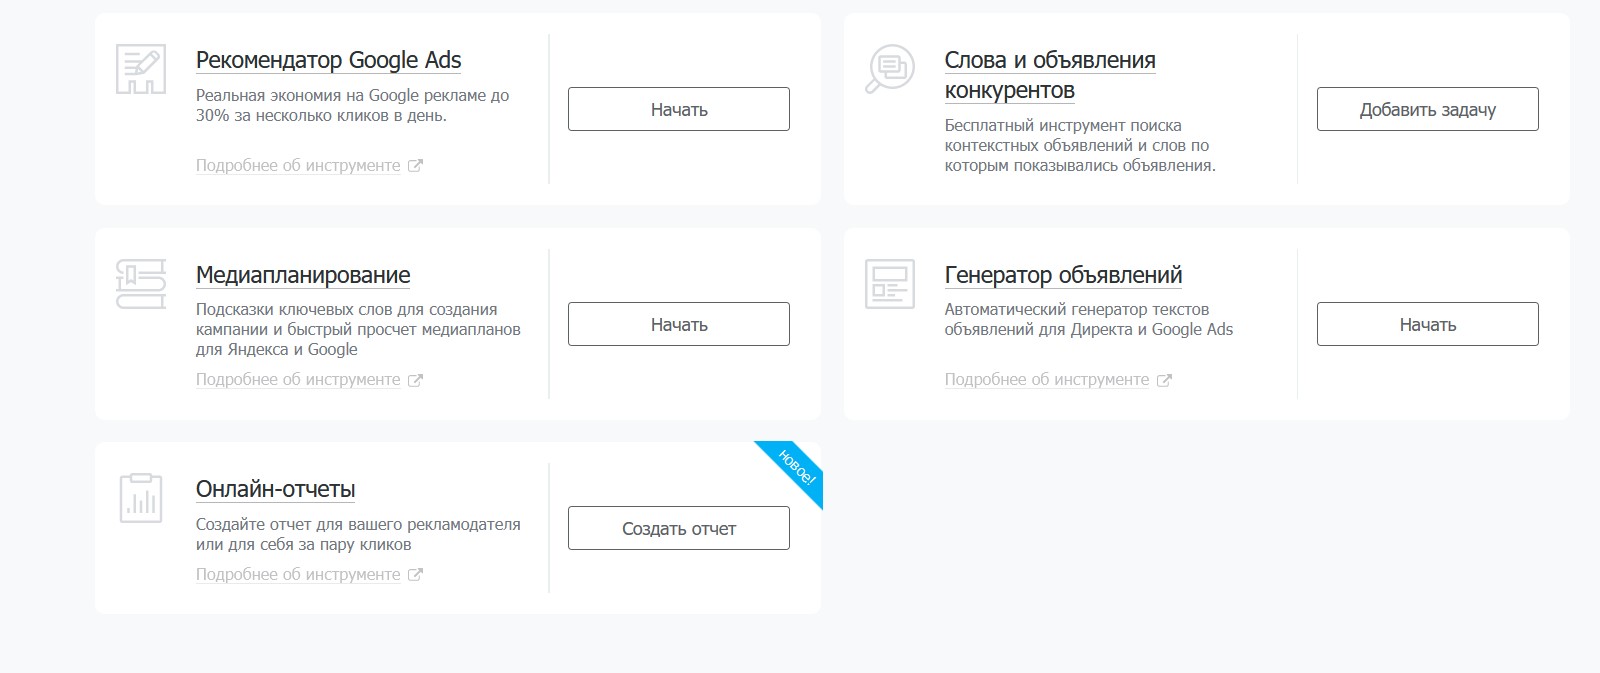Click external-link icon under Рекомендатор Google Ads
This screenshot has width=1600, height=673.
pos(415,166)
